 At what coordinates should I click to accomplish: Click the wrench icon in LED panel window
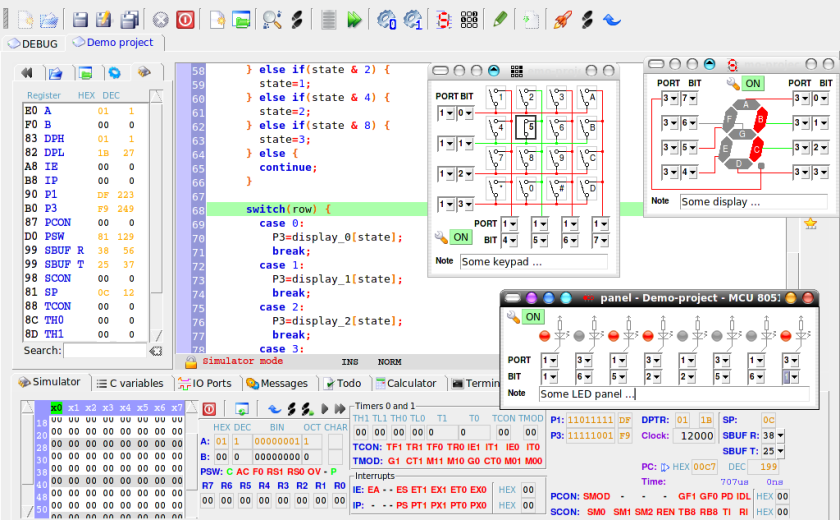pyautogui.click(x=514, y=317)
